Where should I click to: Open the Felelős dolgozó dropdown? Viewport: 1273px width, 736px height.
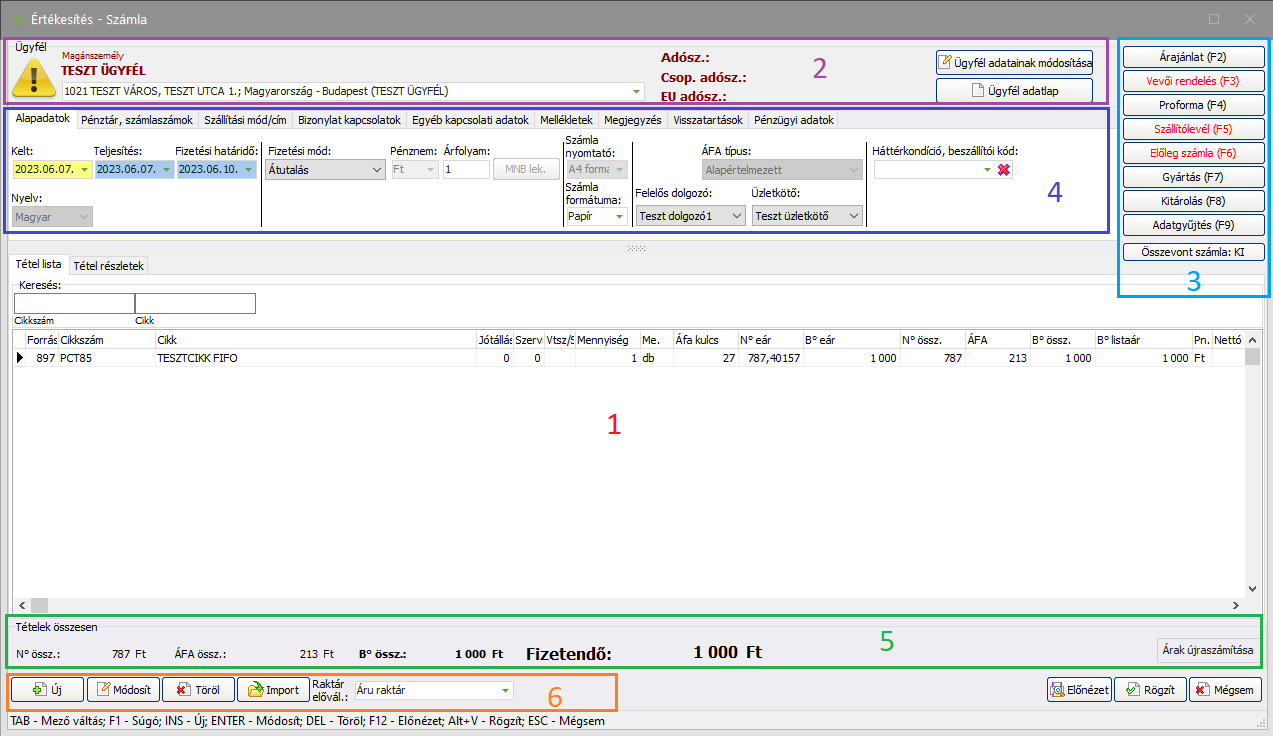[737, 216]
